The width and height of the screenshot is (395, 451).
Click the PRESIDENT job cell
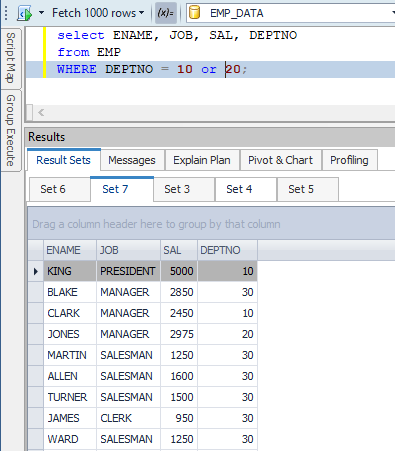tap(128, 271)
